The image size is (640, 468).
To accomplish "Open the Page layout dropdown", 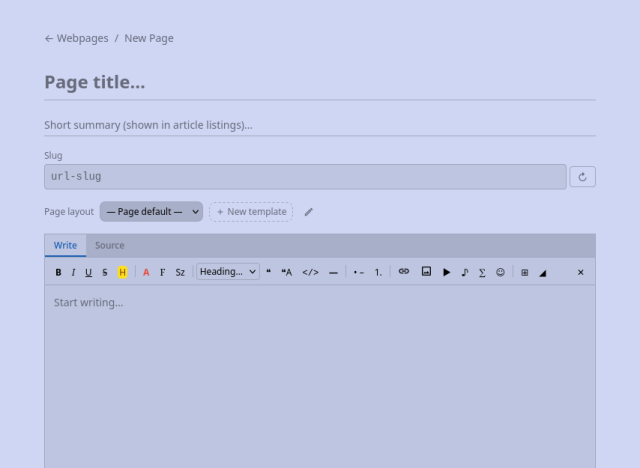I will pyautogui.click(x=151, y=212).
